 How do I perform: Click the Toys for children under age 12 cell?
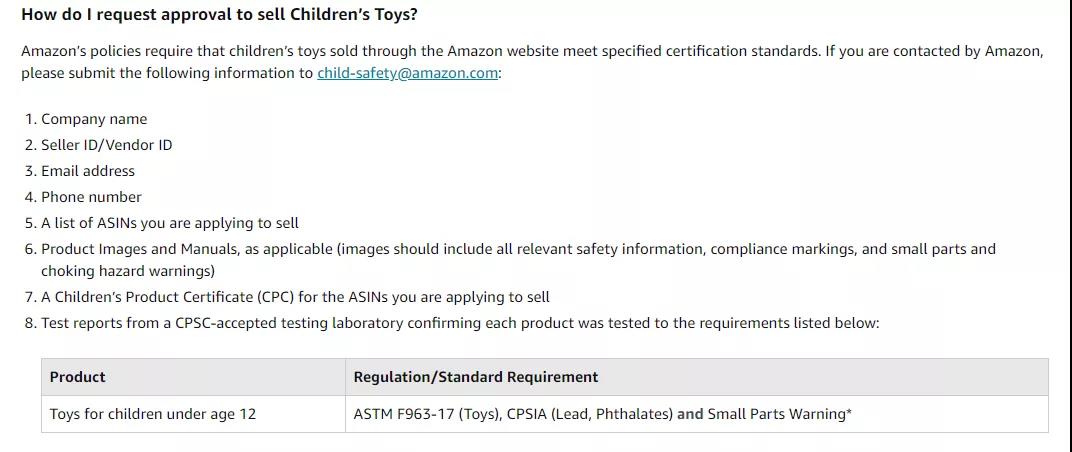[152, 414]
